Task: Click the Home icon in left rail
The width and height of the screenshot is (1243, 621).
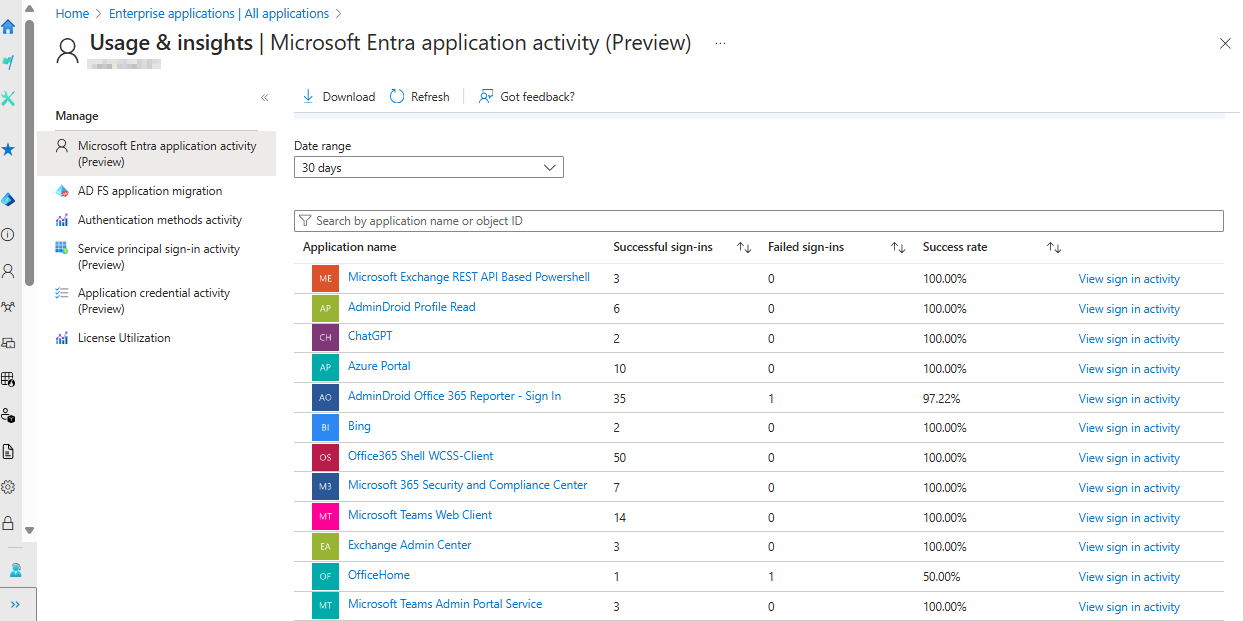Action: (x=8, y=27)
